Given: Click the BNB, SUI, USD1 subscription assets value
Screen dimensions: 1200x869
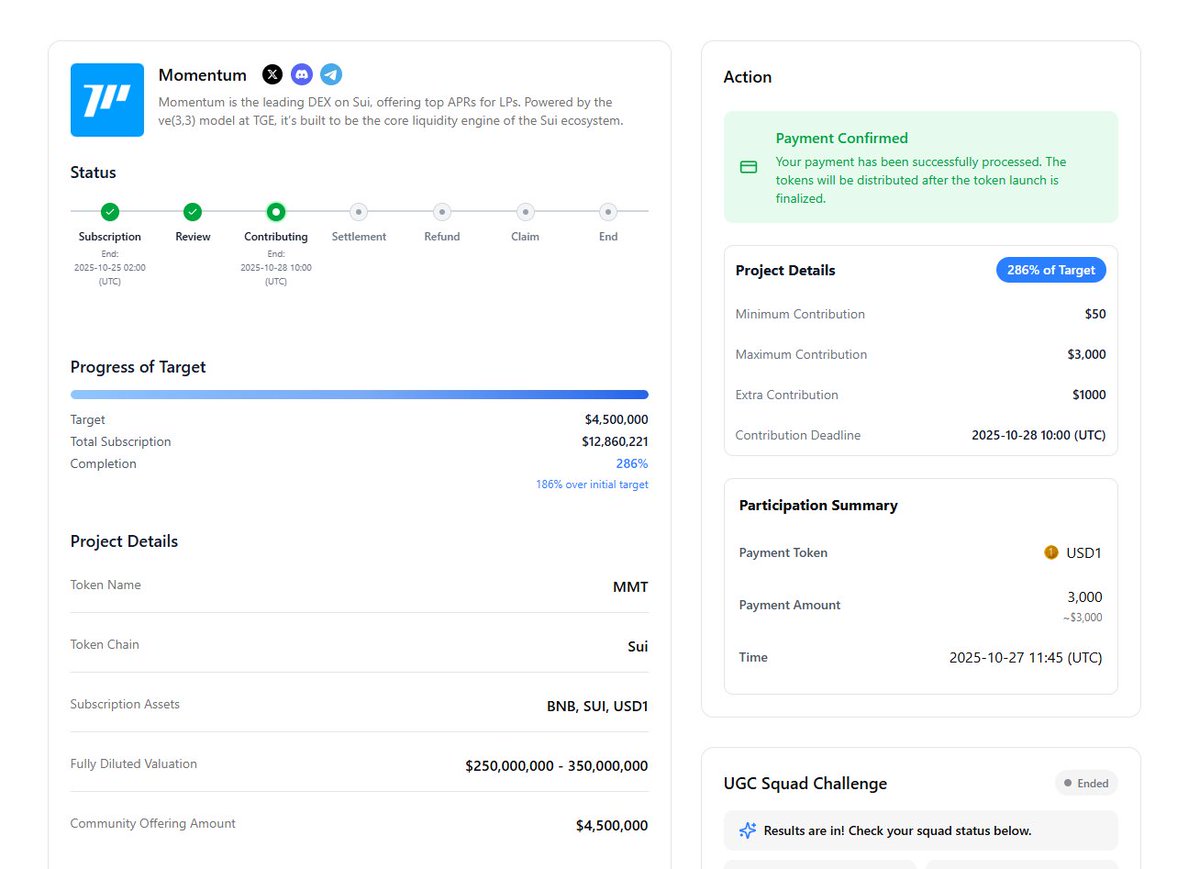Looking at the screenshot, I should 597,706.
